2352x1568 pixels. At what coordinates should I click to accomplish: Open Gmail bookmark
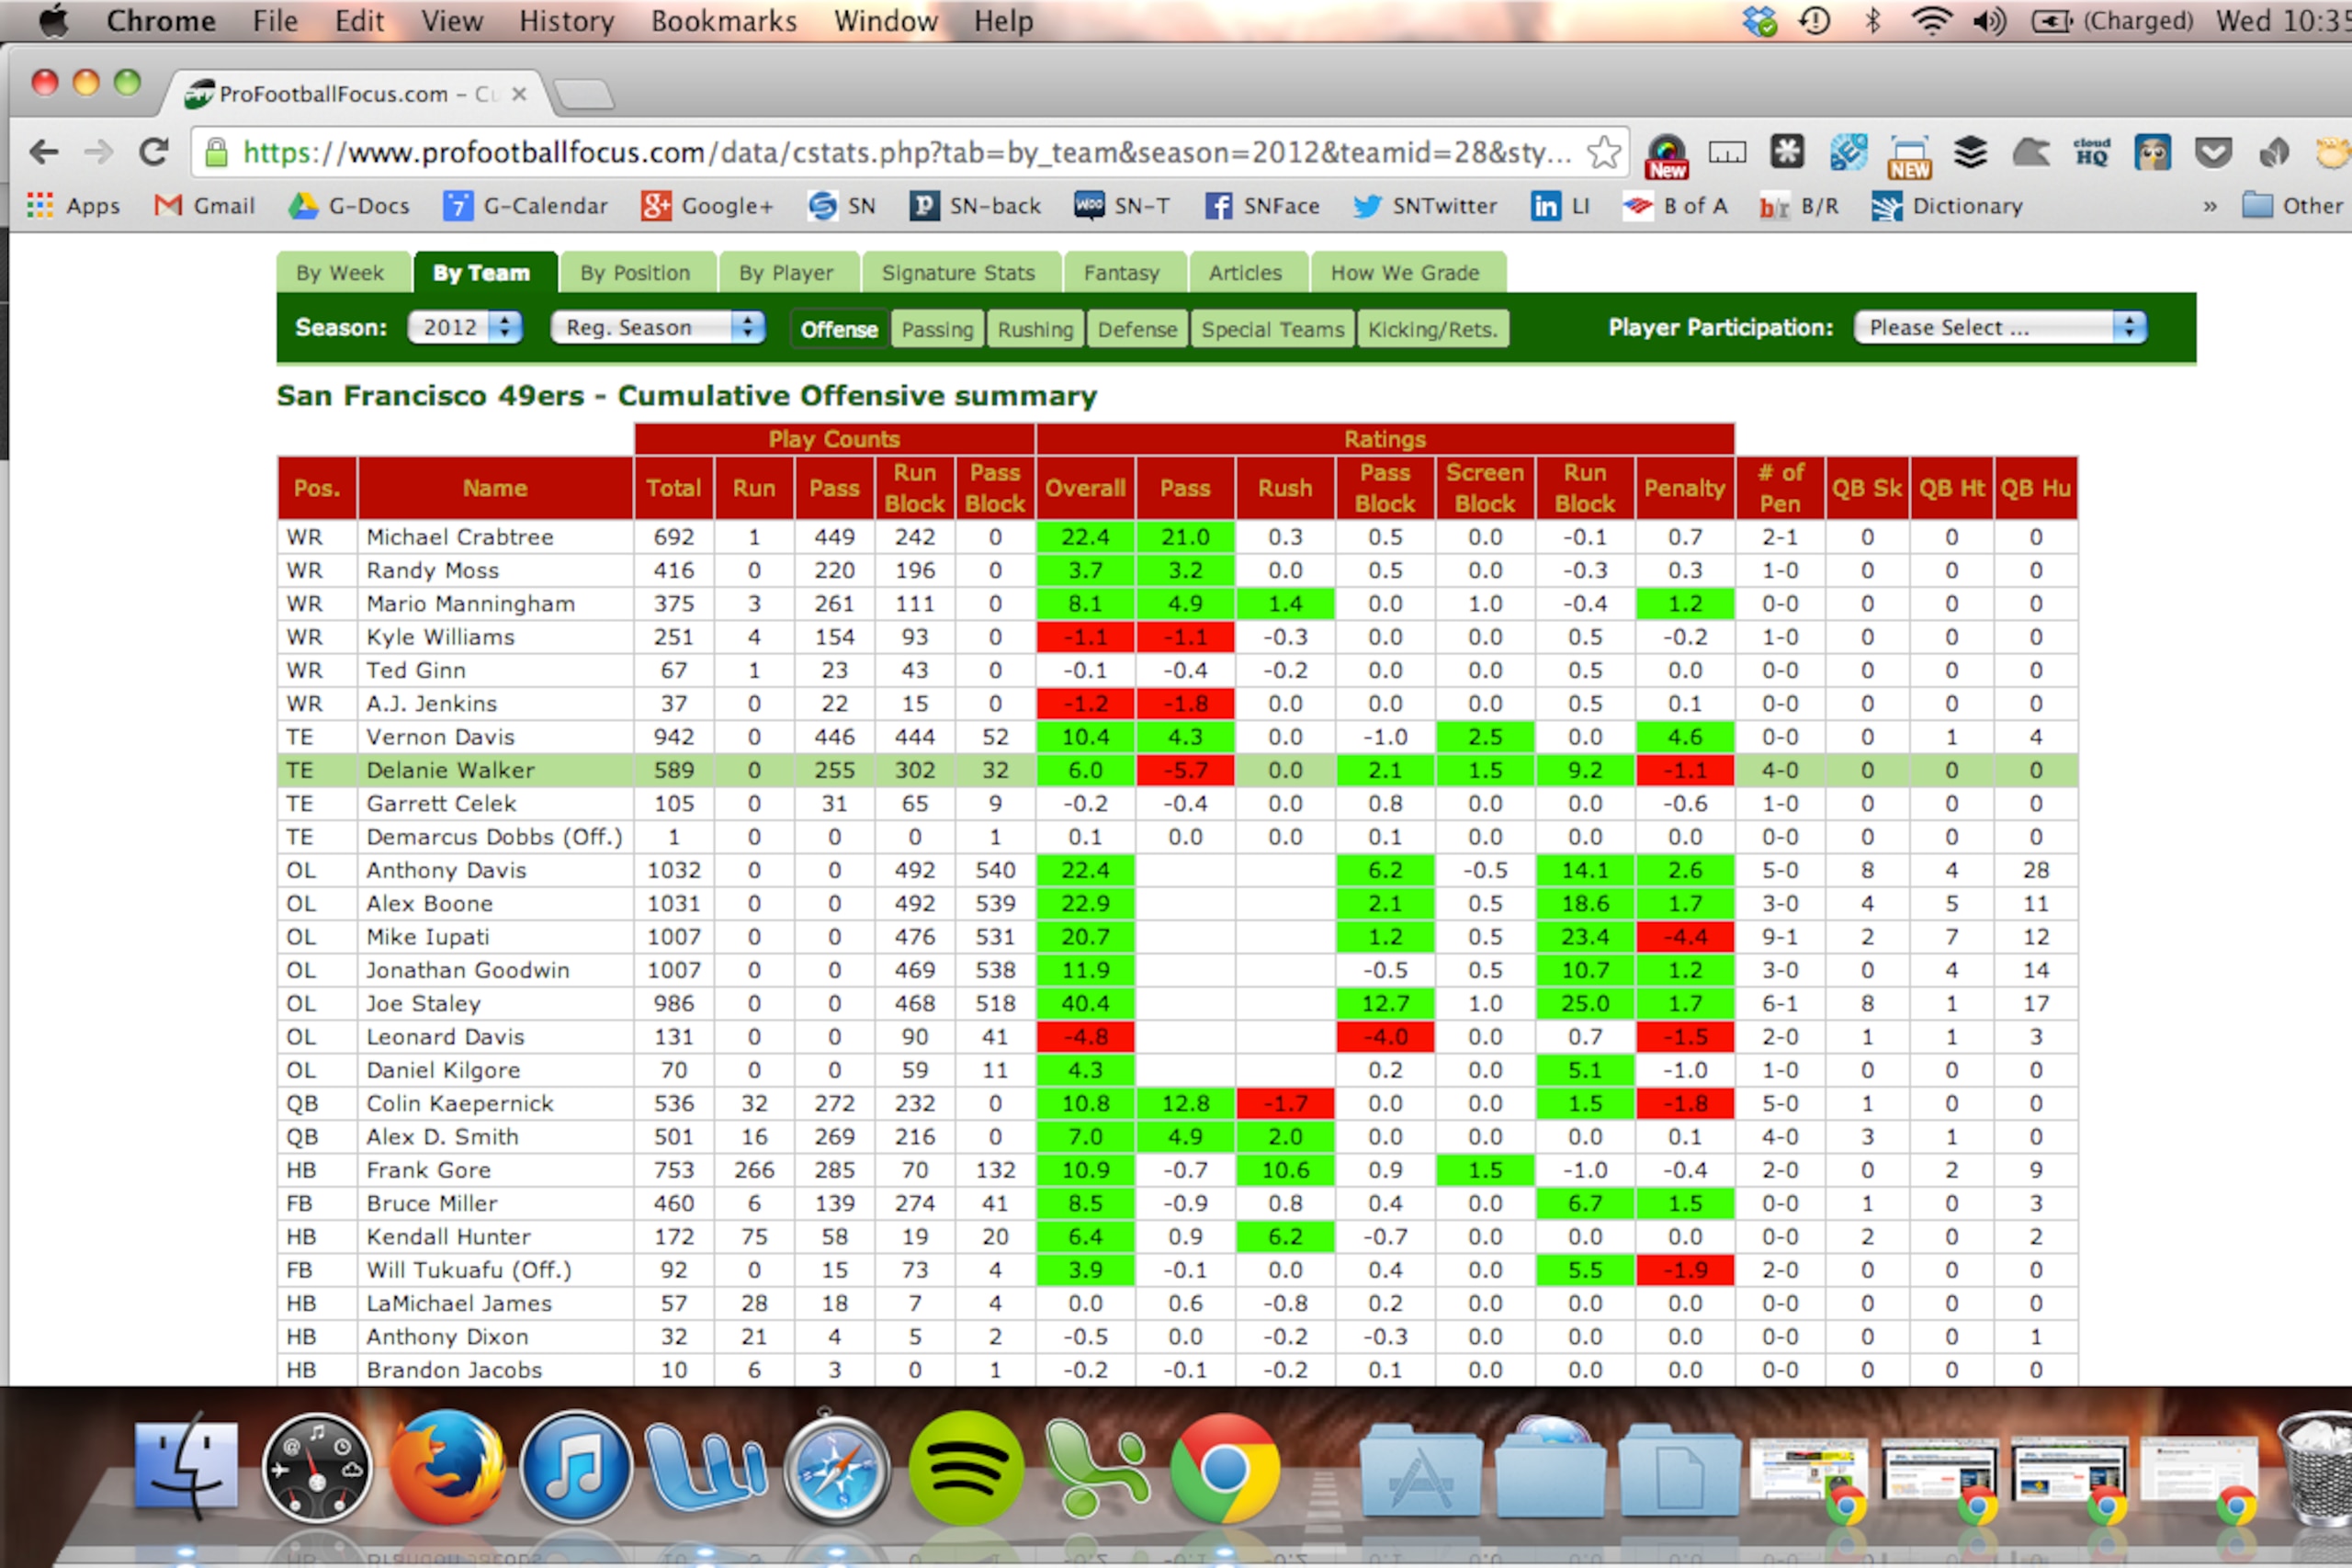coord(205,206)
